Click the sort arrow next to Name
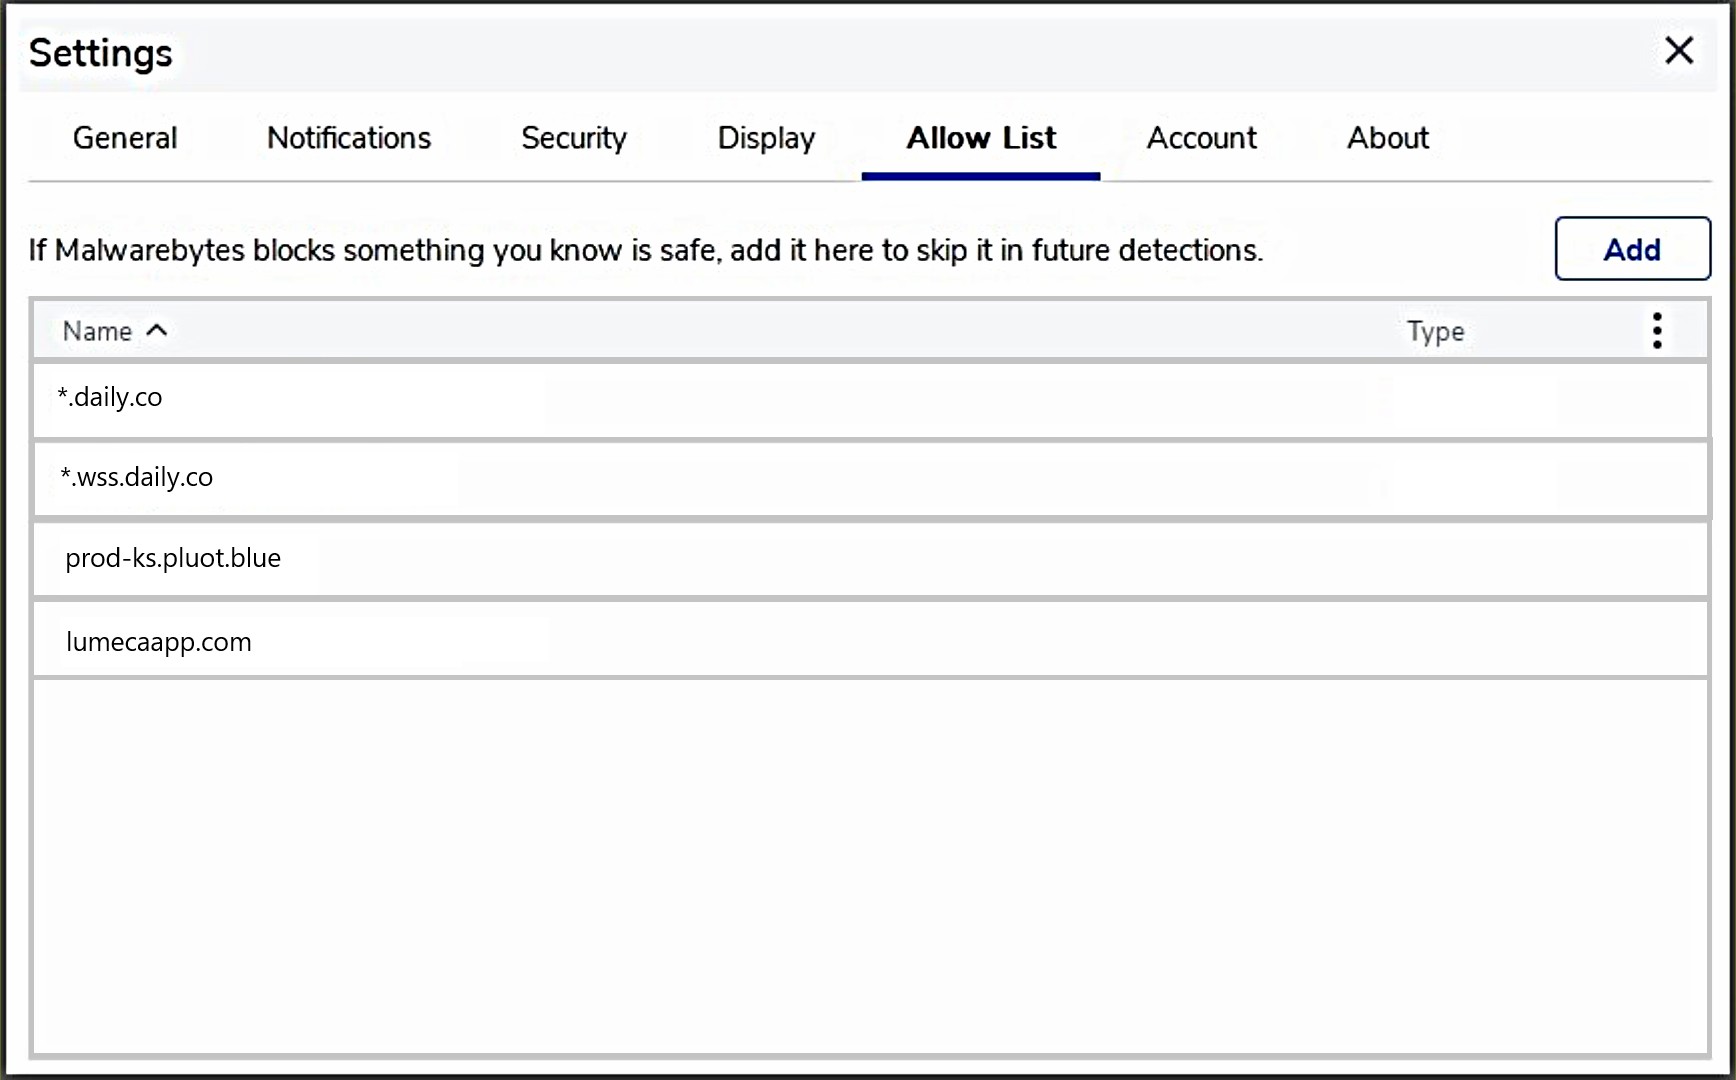Image resolution: width=1736 pixels, height=1080 pixels. click(x=157, y=331)
